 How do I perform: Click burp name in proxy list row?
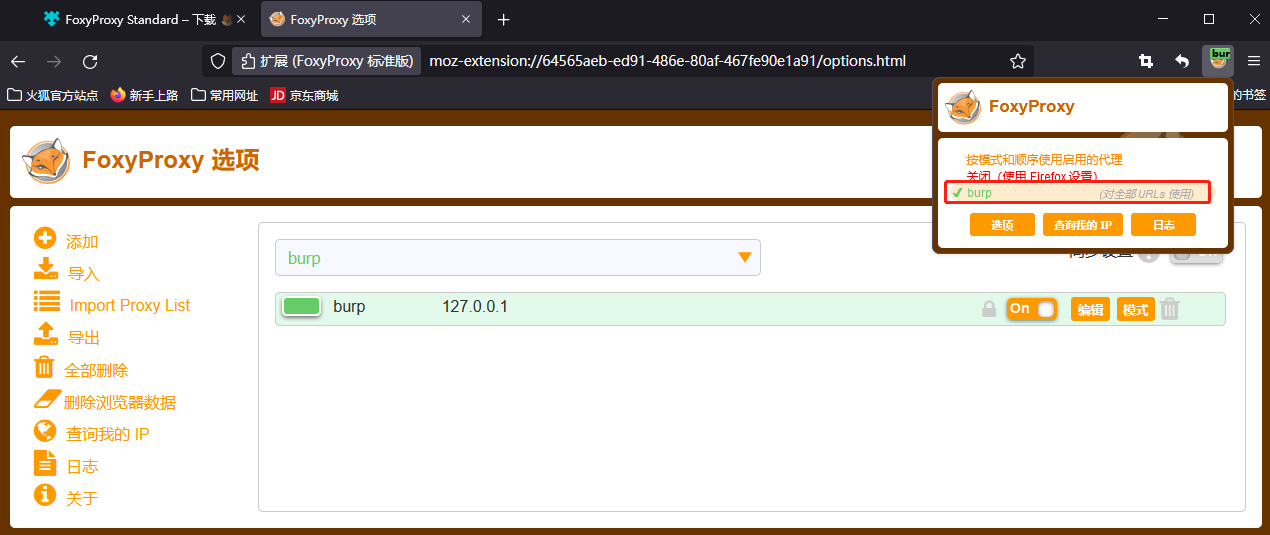point(349,307)
